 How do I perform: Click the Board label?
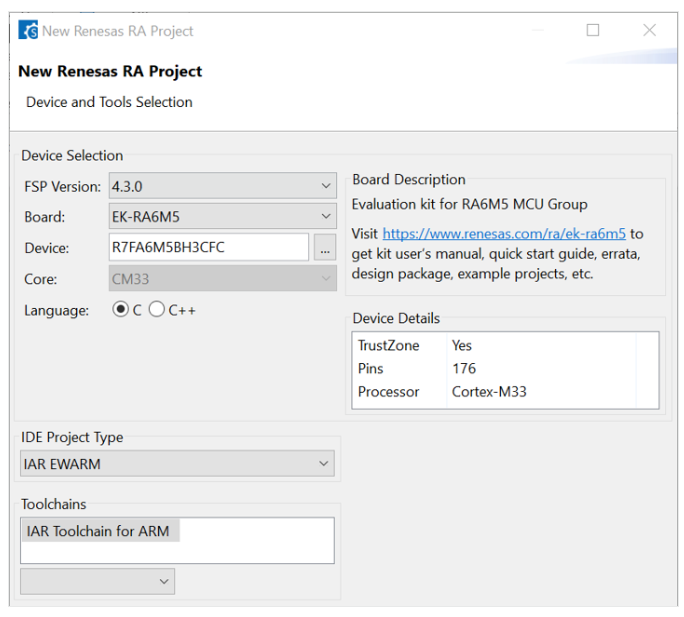44,217
